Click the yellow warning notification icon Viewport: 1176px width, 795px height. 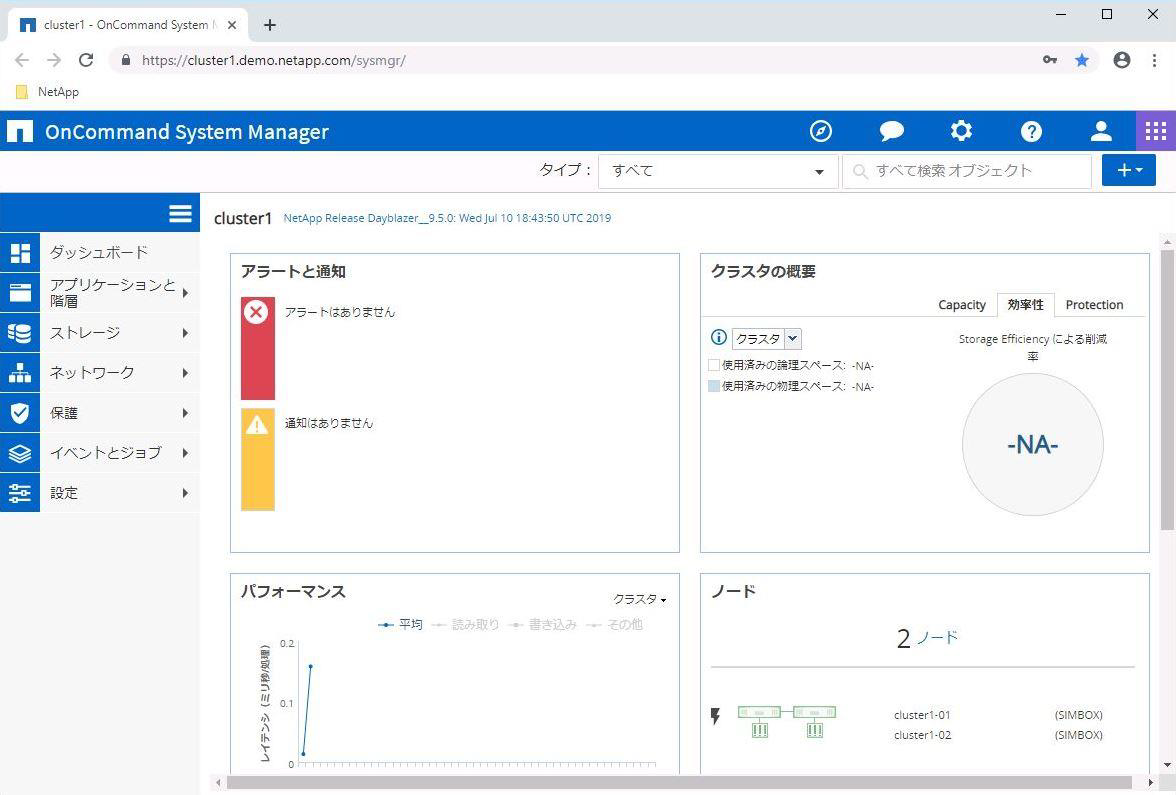point(256,424)
